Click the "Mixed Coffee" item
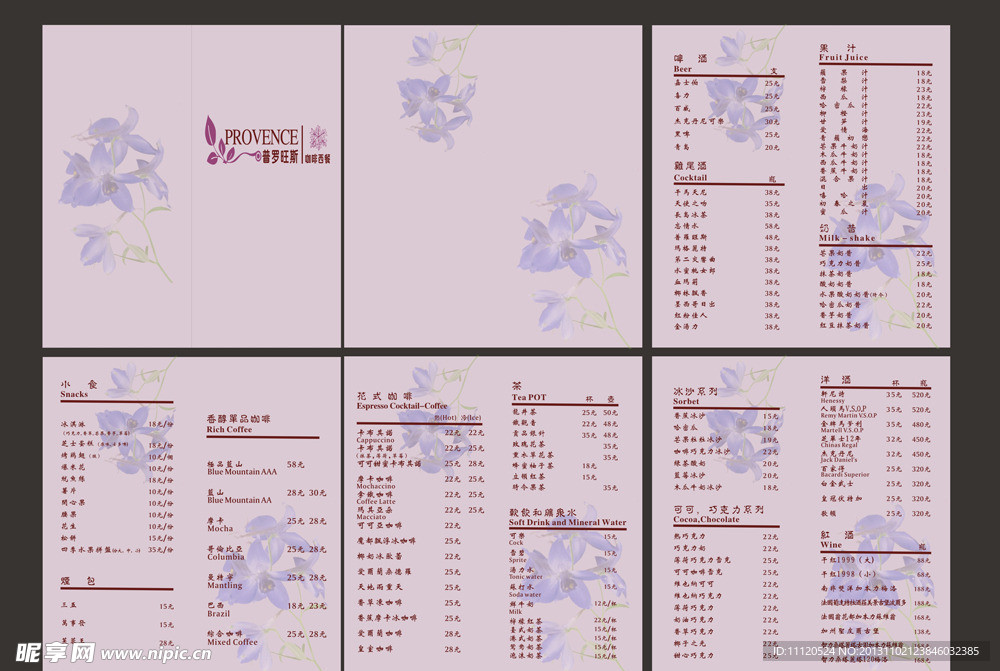 pos(232,642)
